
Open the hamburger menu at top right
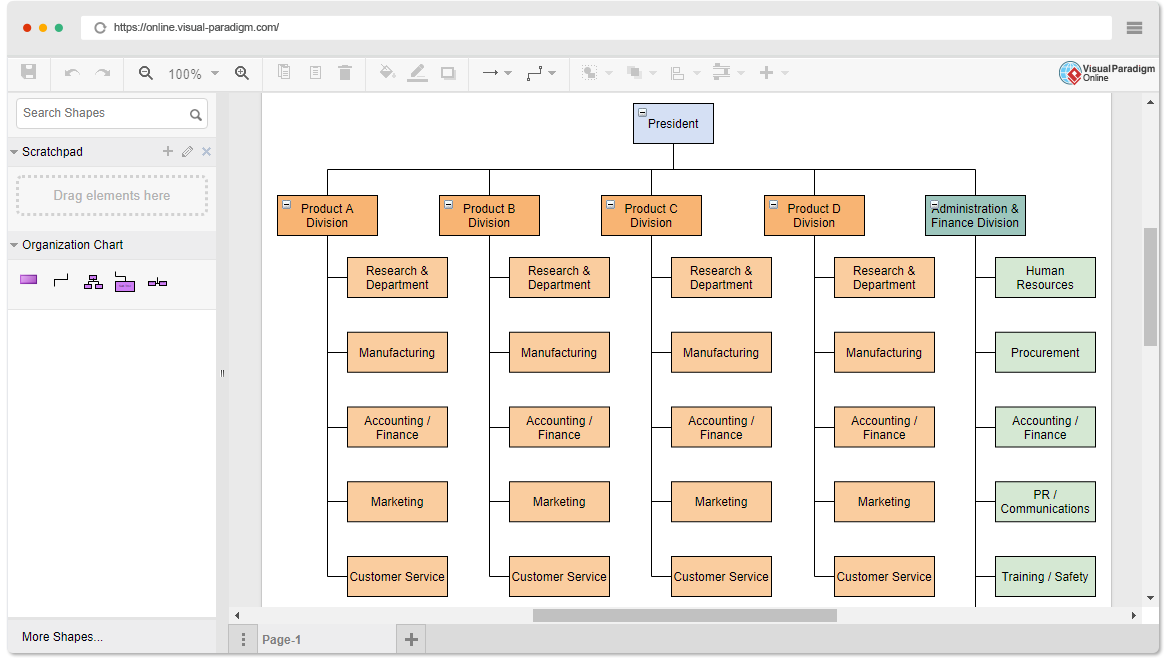tap(1134, 28)
